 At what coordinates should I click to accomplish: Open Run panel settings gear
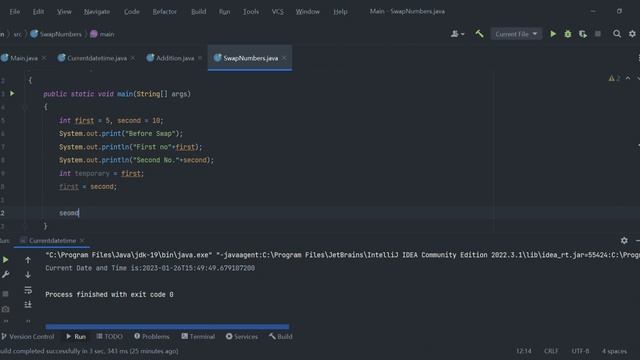coord(624,240)
